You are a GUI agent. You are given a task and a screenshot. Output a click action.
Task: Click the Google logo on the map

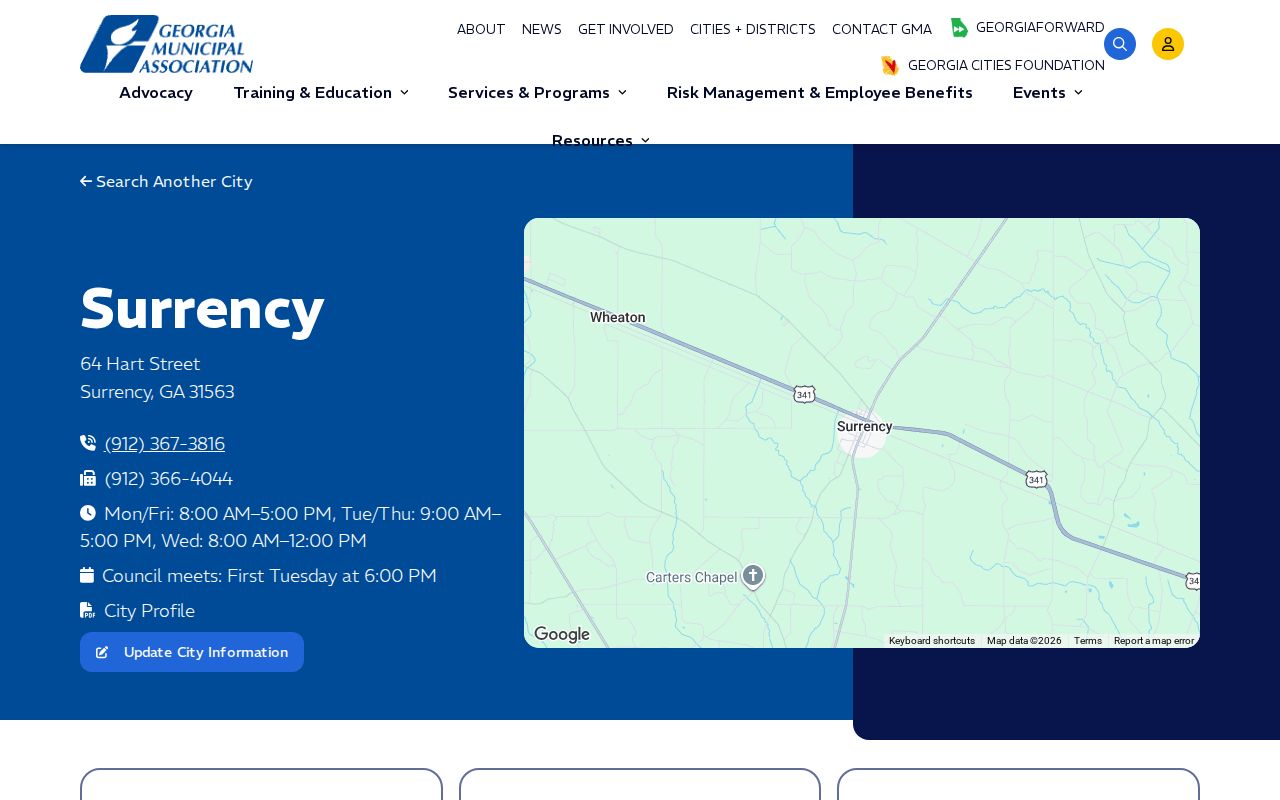(x=562, y=635)
